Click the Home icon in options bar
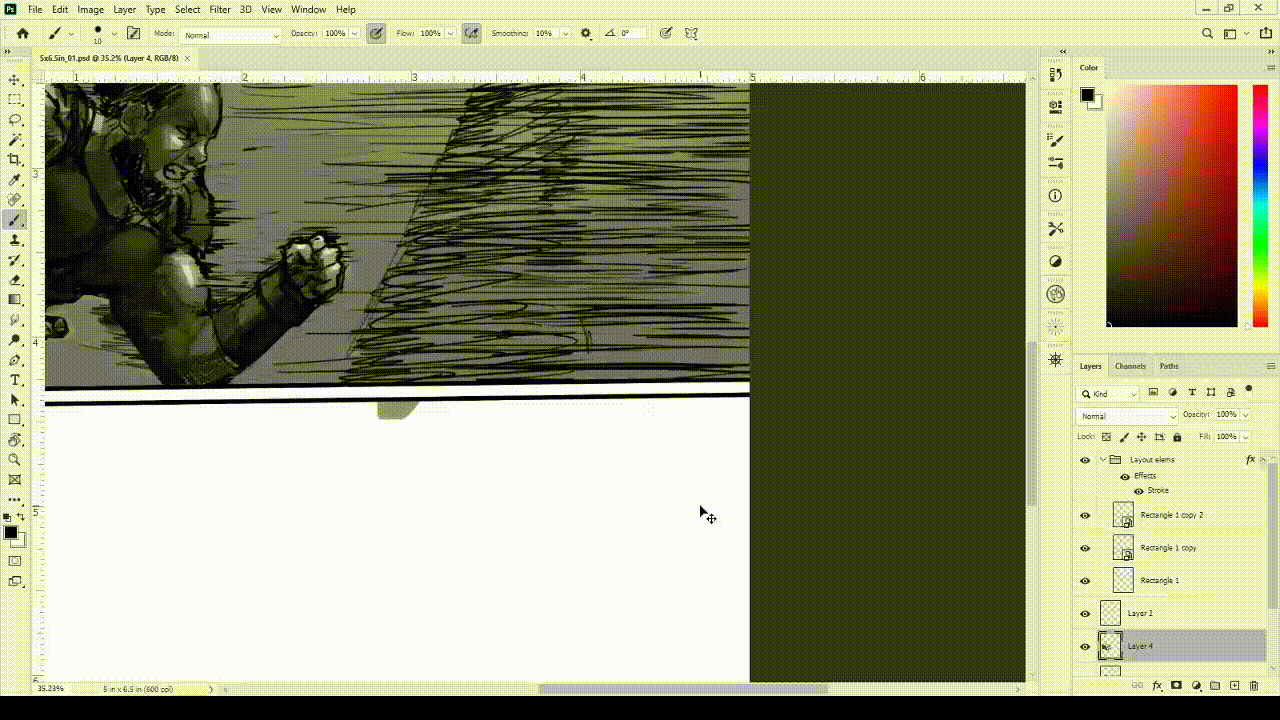Viewport: 1280px width, 720px height. (x=23, y=33)
